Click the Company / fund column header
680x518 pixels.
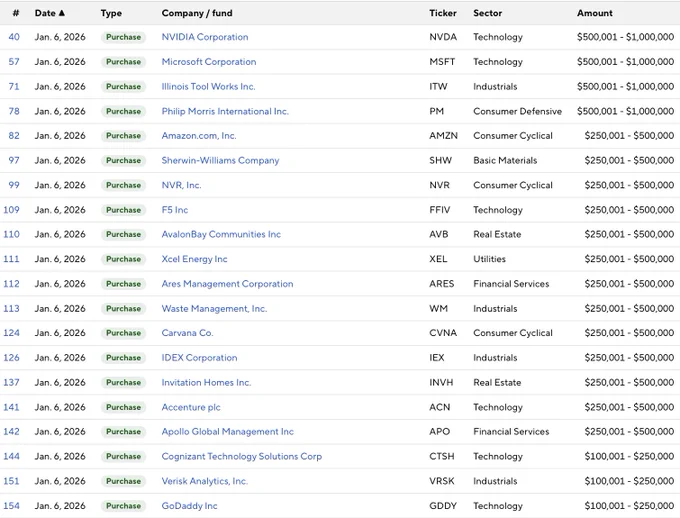tap(197, 13)
